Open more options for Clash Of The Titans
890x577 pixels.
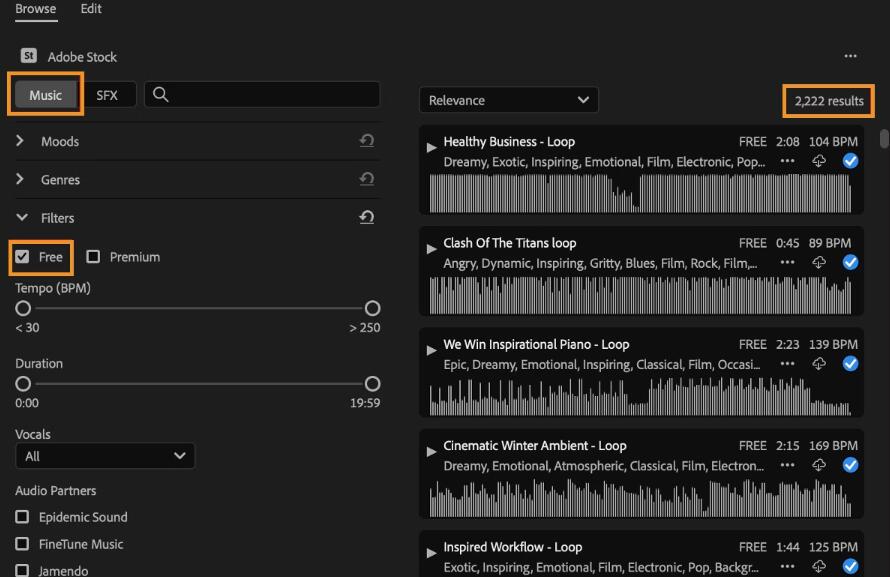coord(788,262)
